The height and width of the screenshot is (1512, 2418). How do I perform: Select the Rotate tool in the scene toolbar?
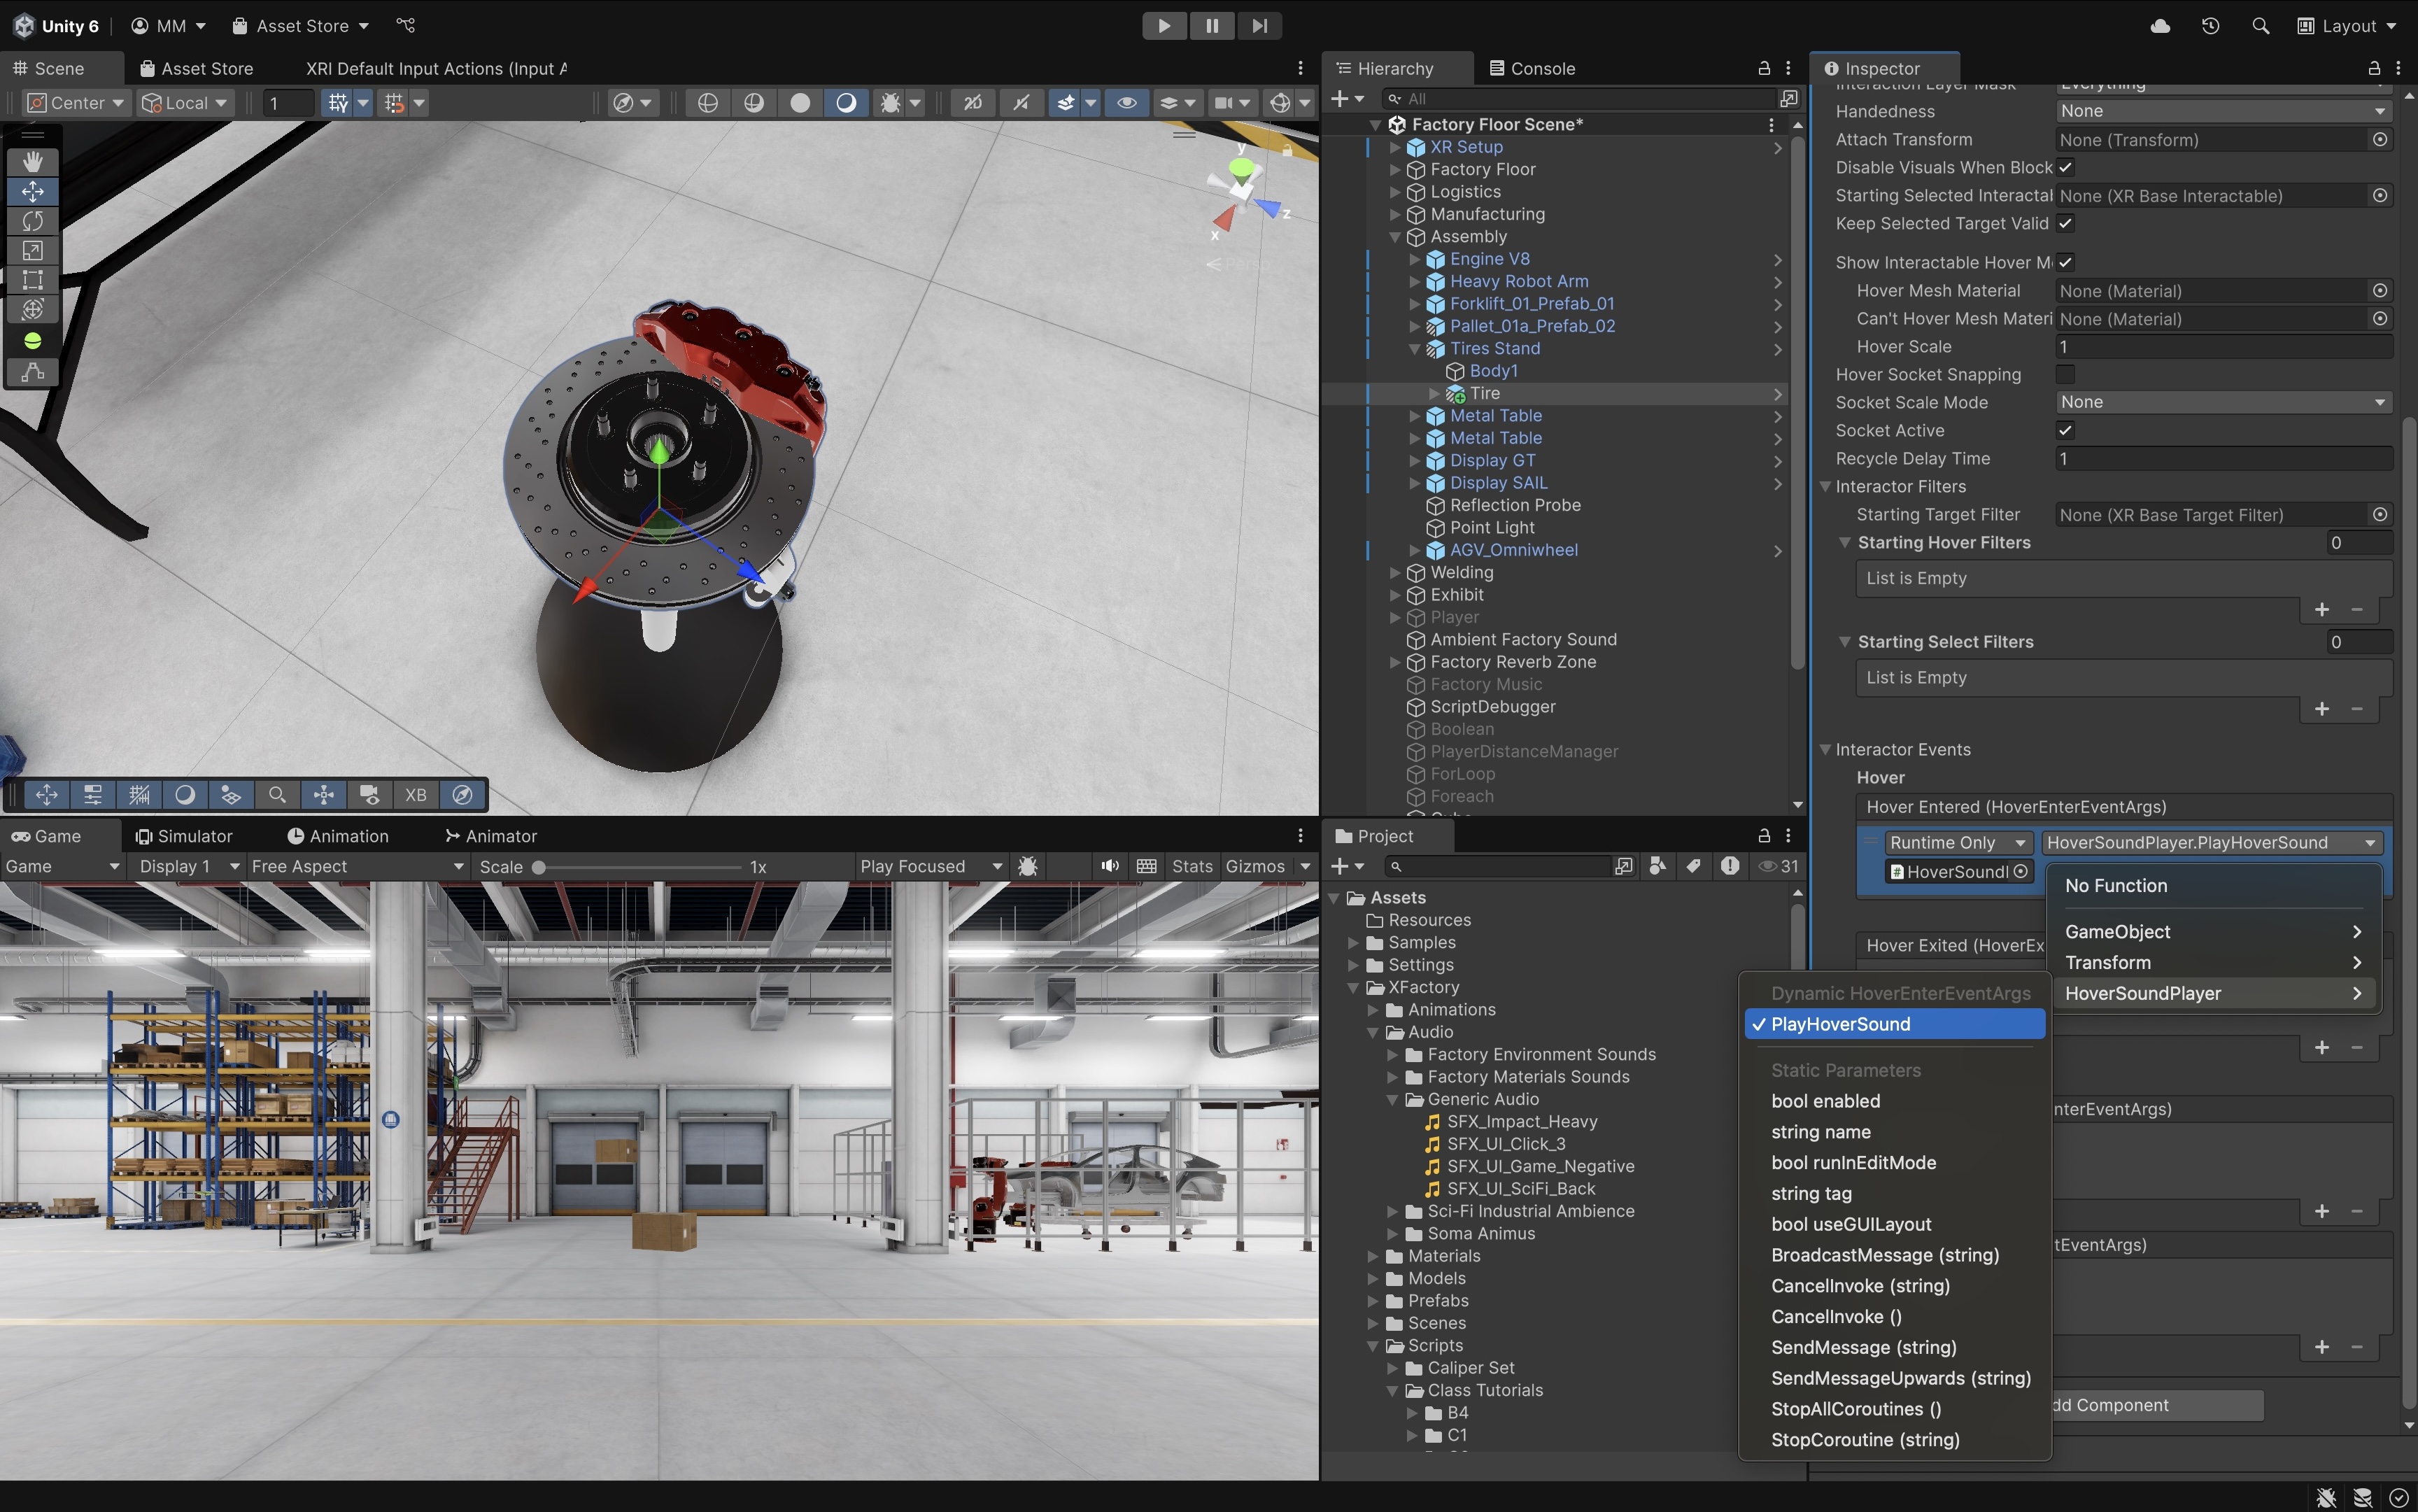(x=33, y=220)
